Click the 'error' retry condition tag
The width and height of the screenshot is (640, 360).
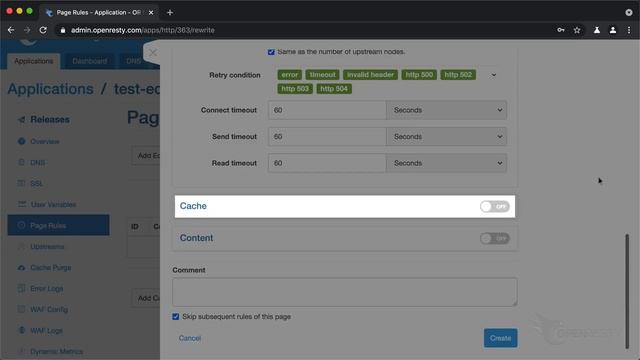pyautogui.click(x=289, y=75)
